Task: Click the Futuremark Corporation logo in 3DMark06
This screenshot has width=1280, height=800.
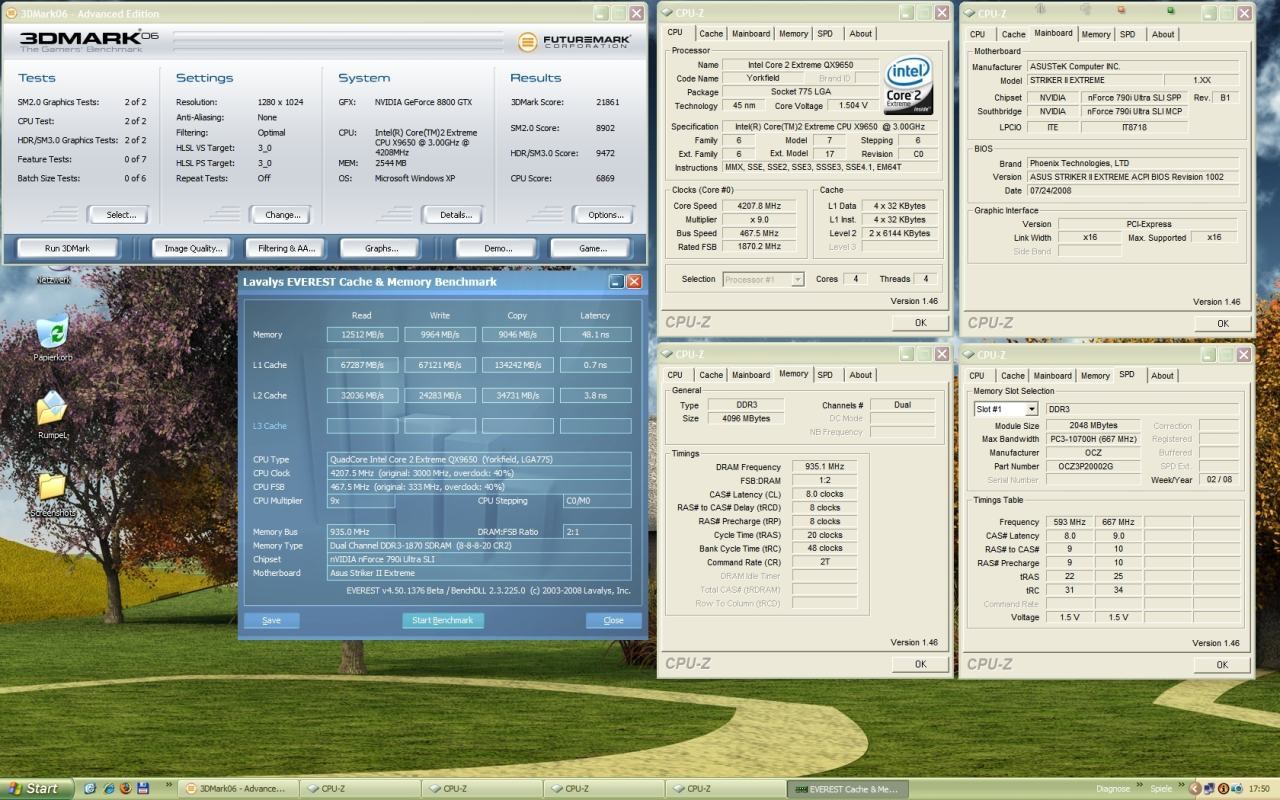Action: coord(573,42)
